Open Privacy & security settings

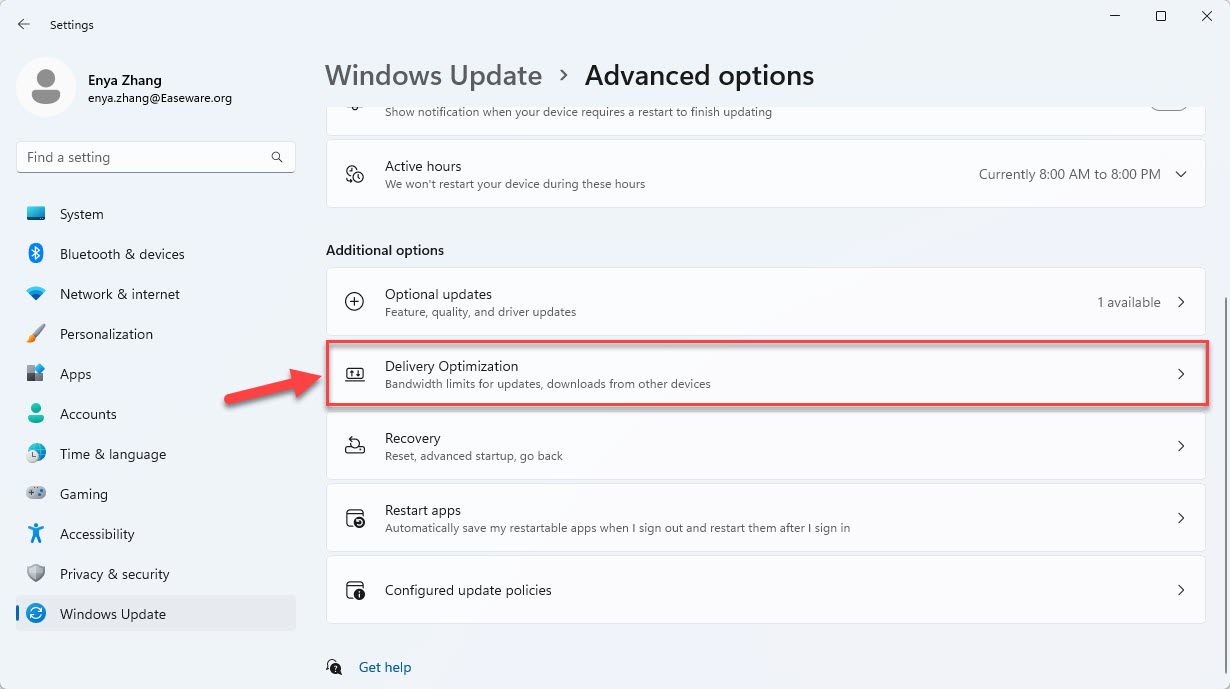[x=156, y=574]
